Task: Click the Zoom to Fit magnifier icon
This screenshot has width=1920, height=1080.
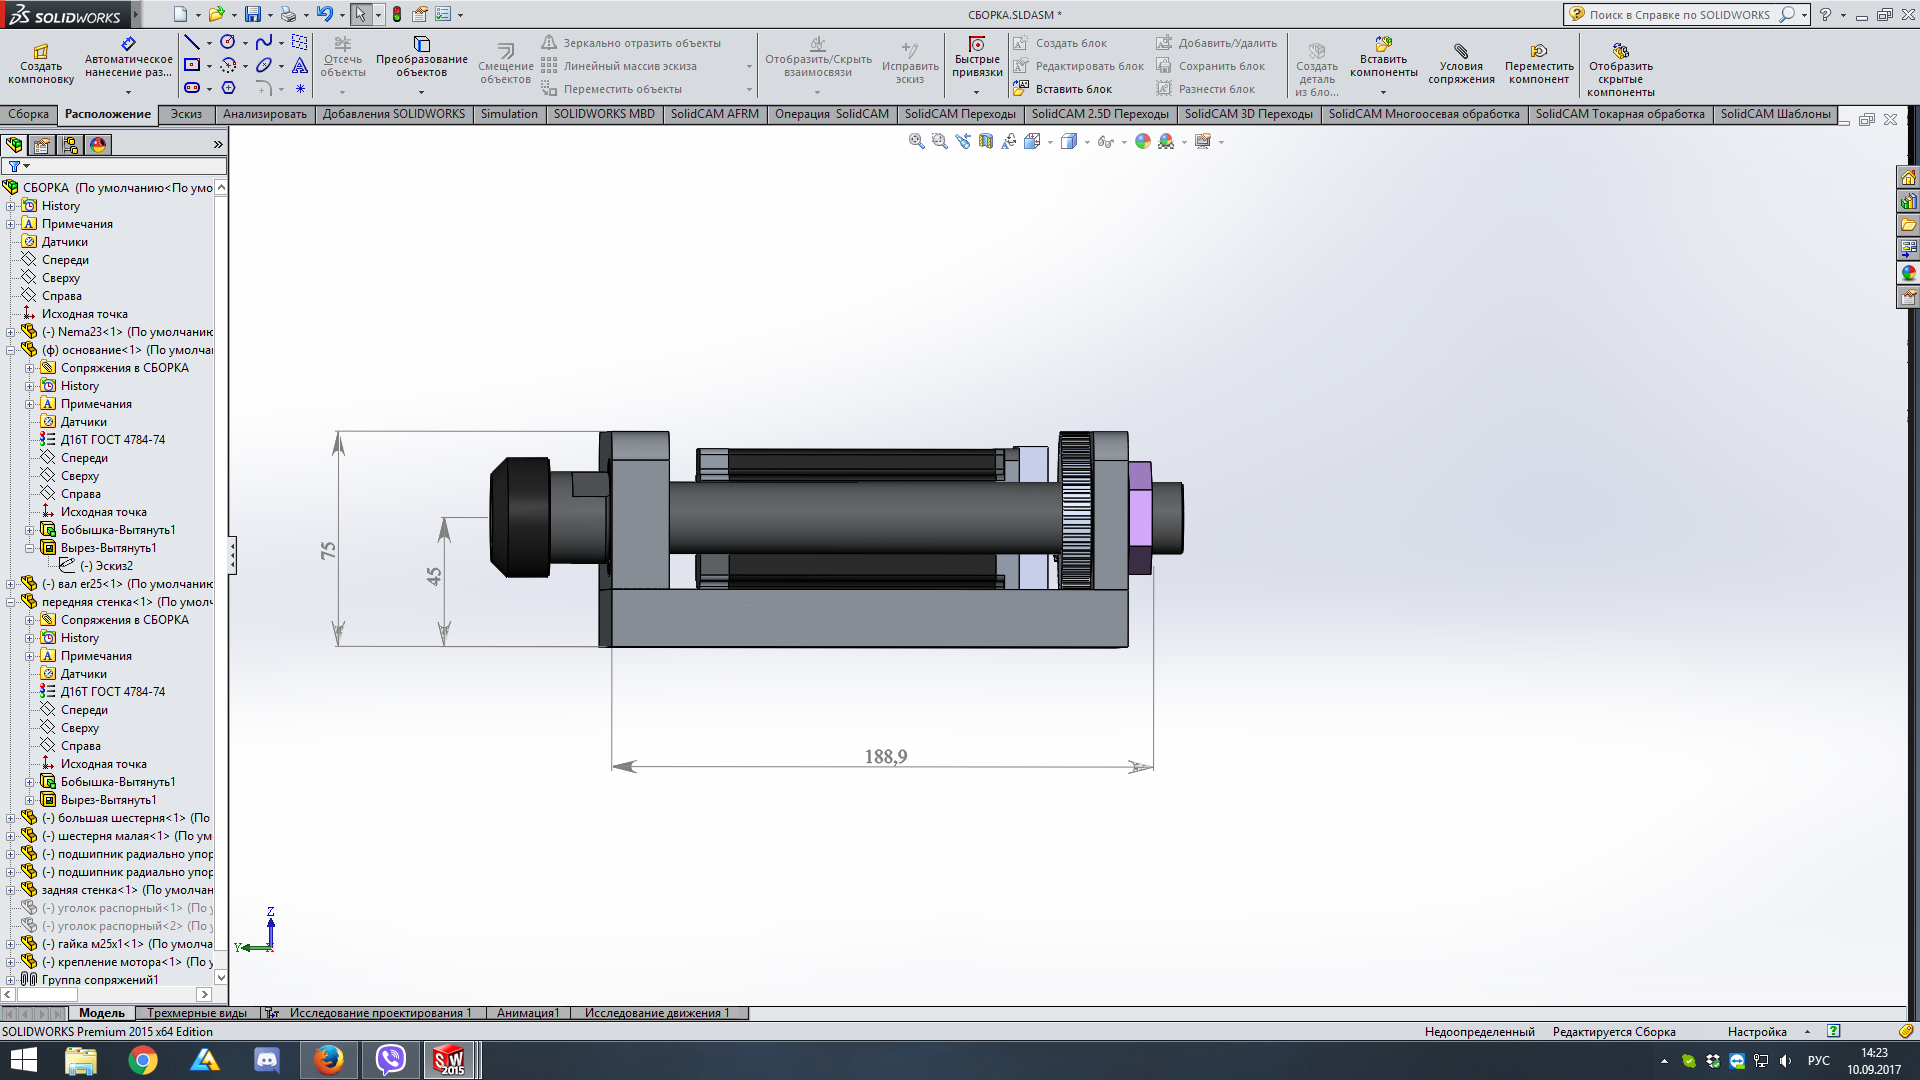Action: point(916,142)
